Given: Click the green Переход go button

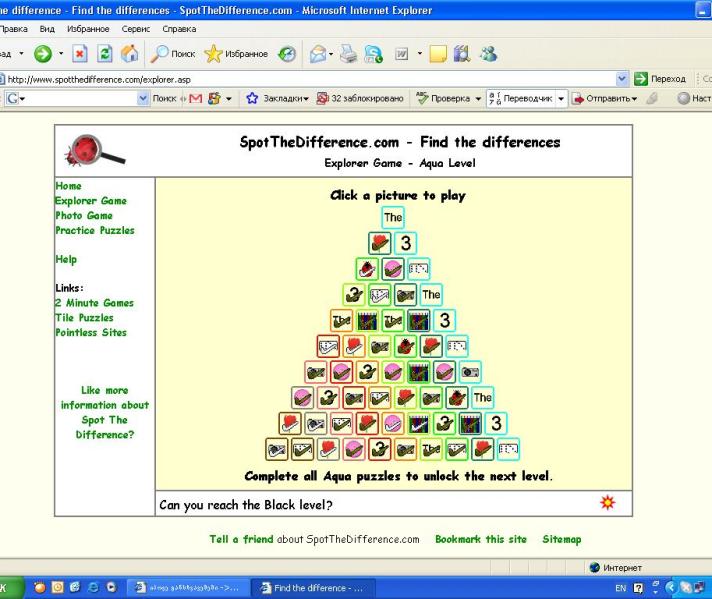Looking at the screenshot, I should tap(660, 79).
